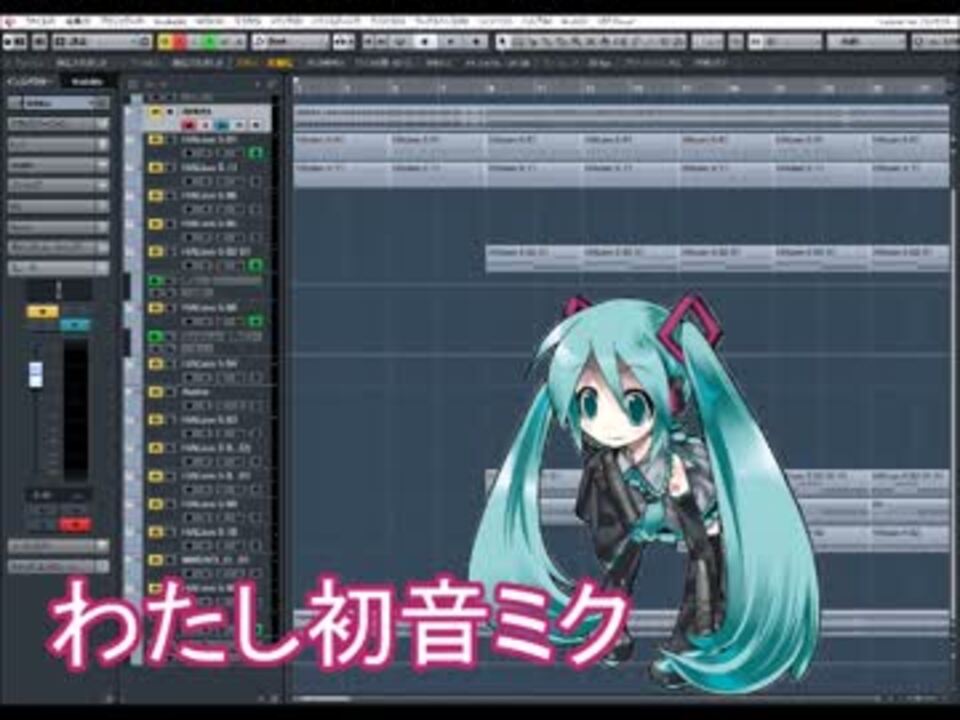This screenshot has width=960, height=720.
Task: Toggle the cycle loop button in toolbar transport
Action: click(400, 42)
